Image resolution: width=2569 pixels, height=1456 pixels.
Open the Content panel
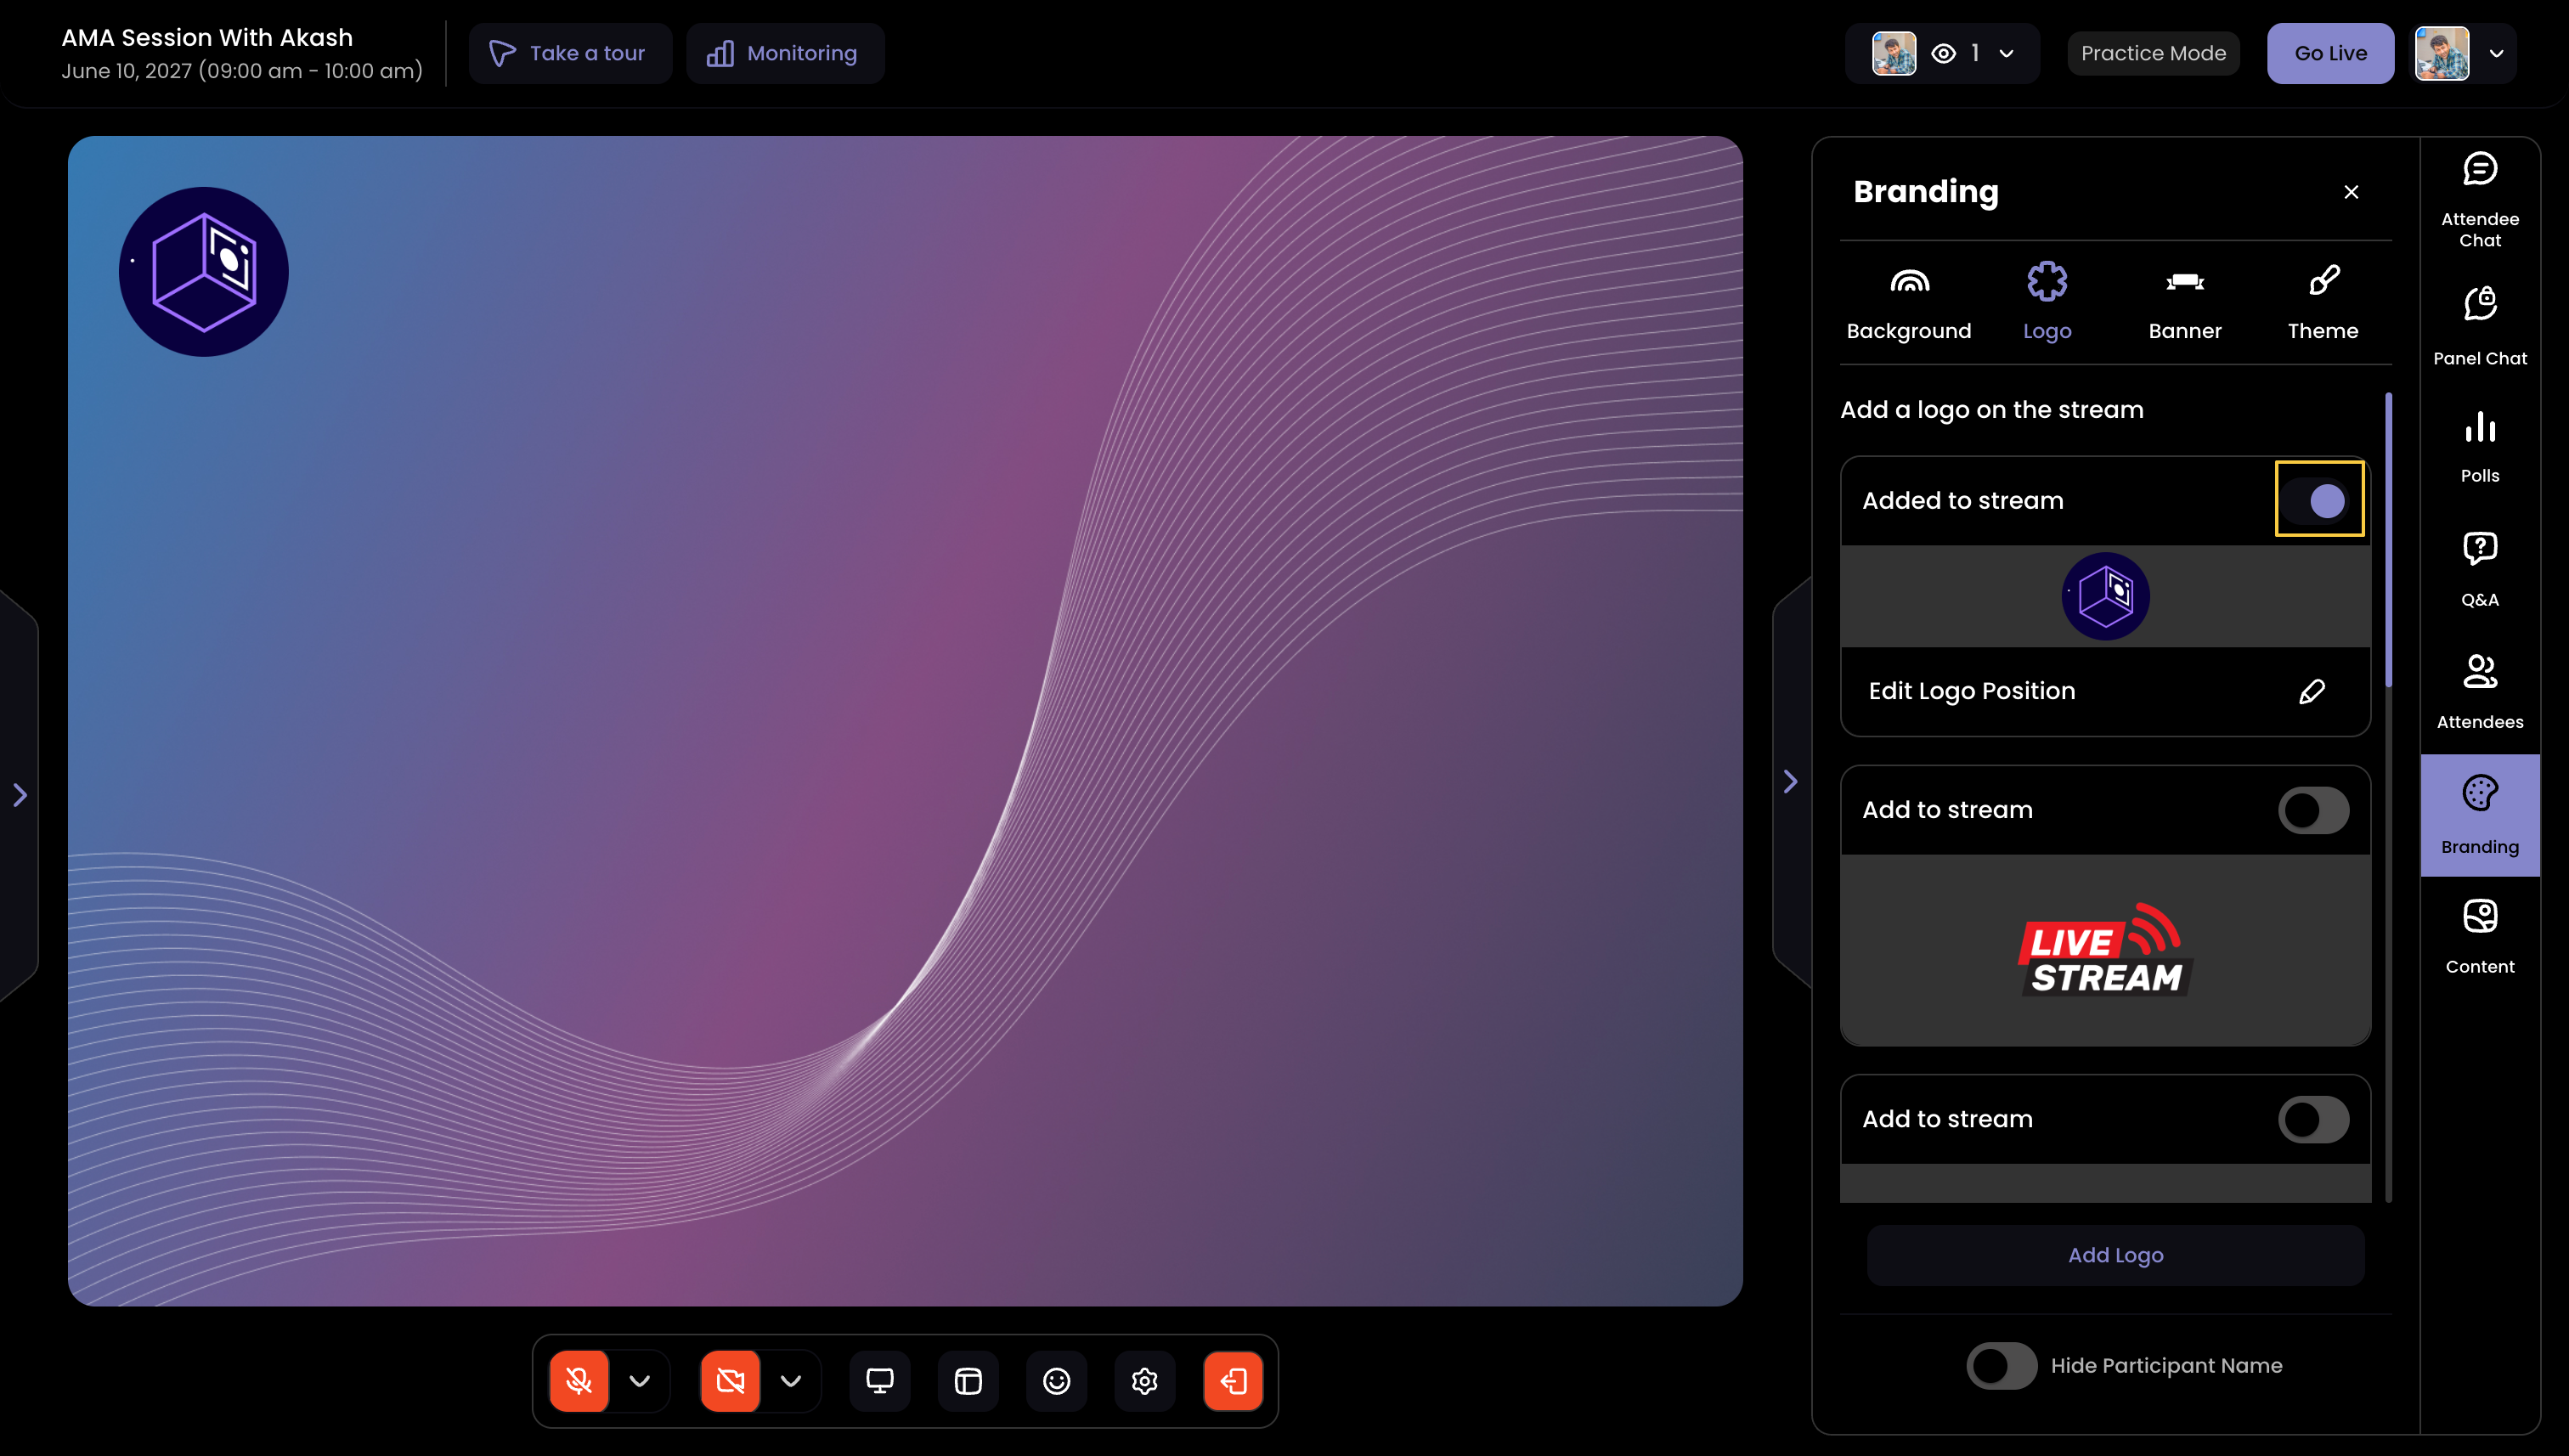pyautogui.click(x=2479, y=937)
